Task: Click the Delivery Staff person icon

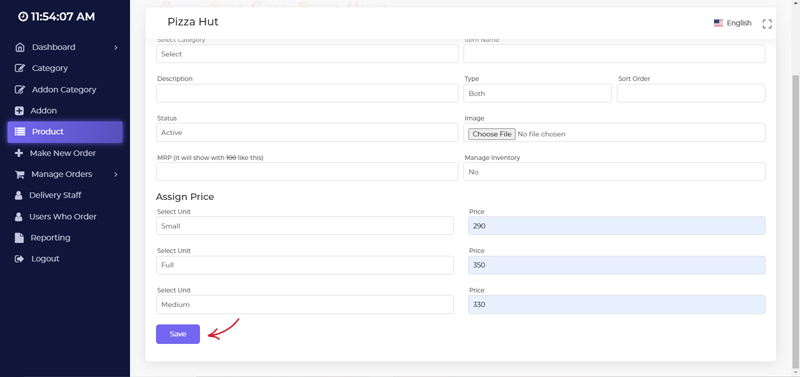Action: pos(19,195)
